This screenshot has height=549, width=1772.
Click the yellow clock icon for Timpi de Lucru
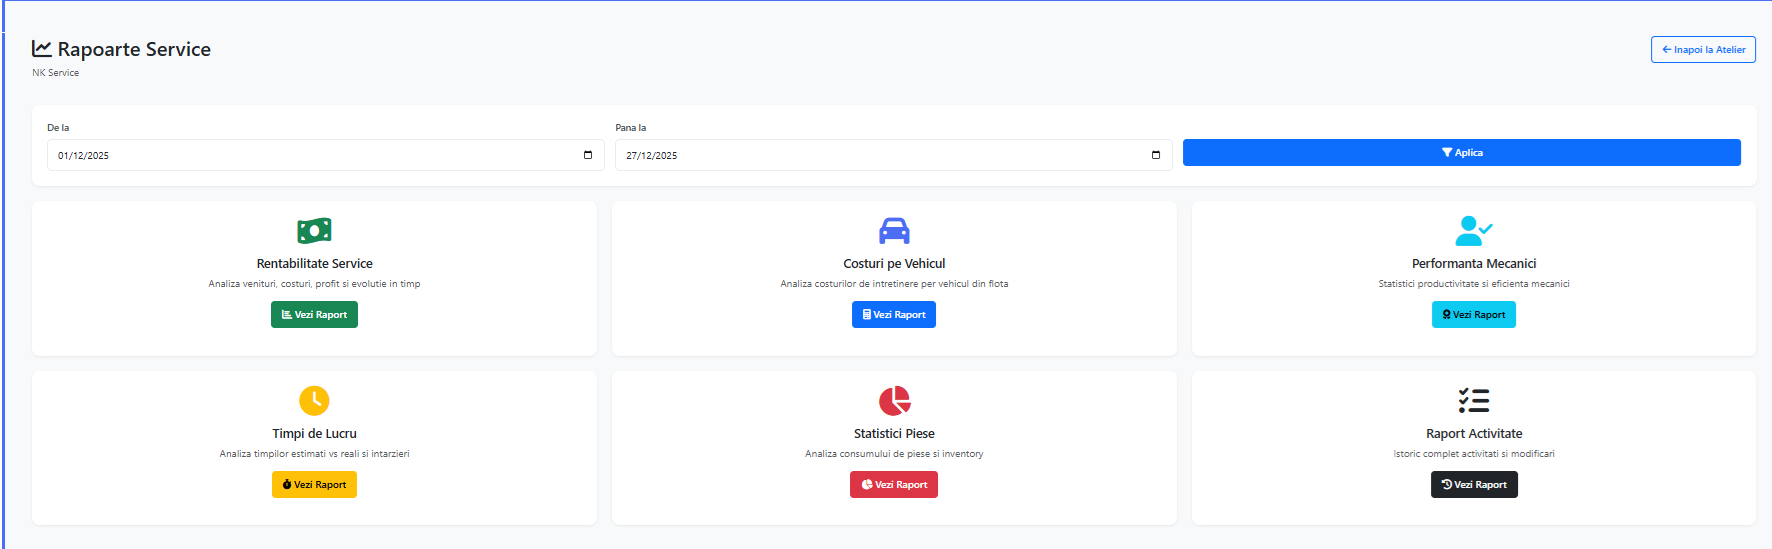click(x=314, y=401)
